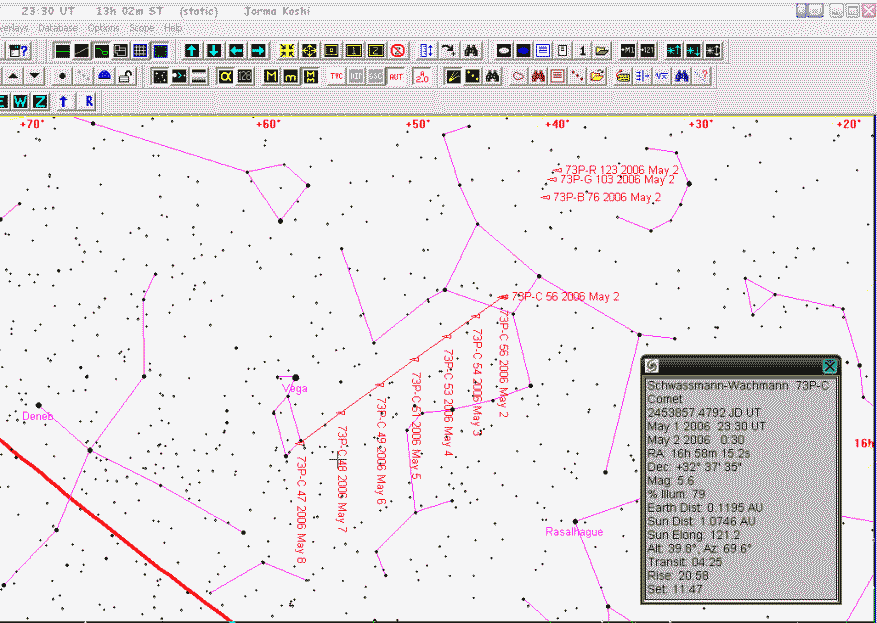This screenshot has height=623, width=877.
Task: Click the cyan pan-up arrow button
Action: 192,51
